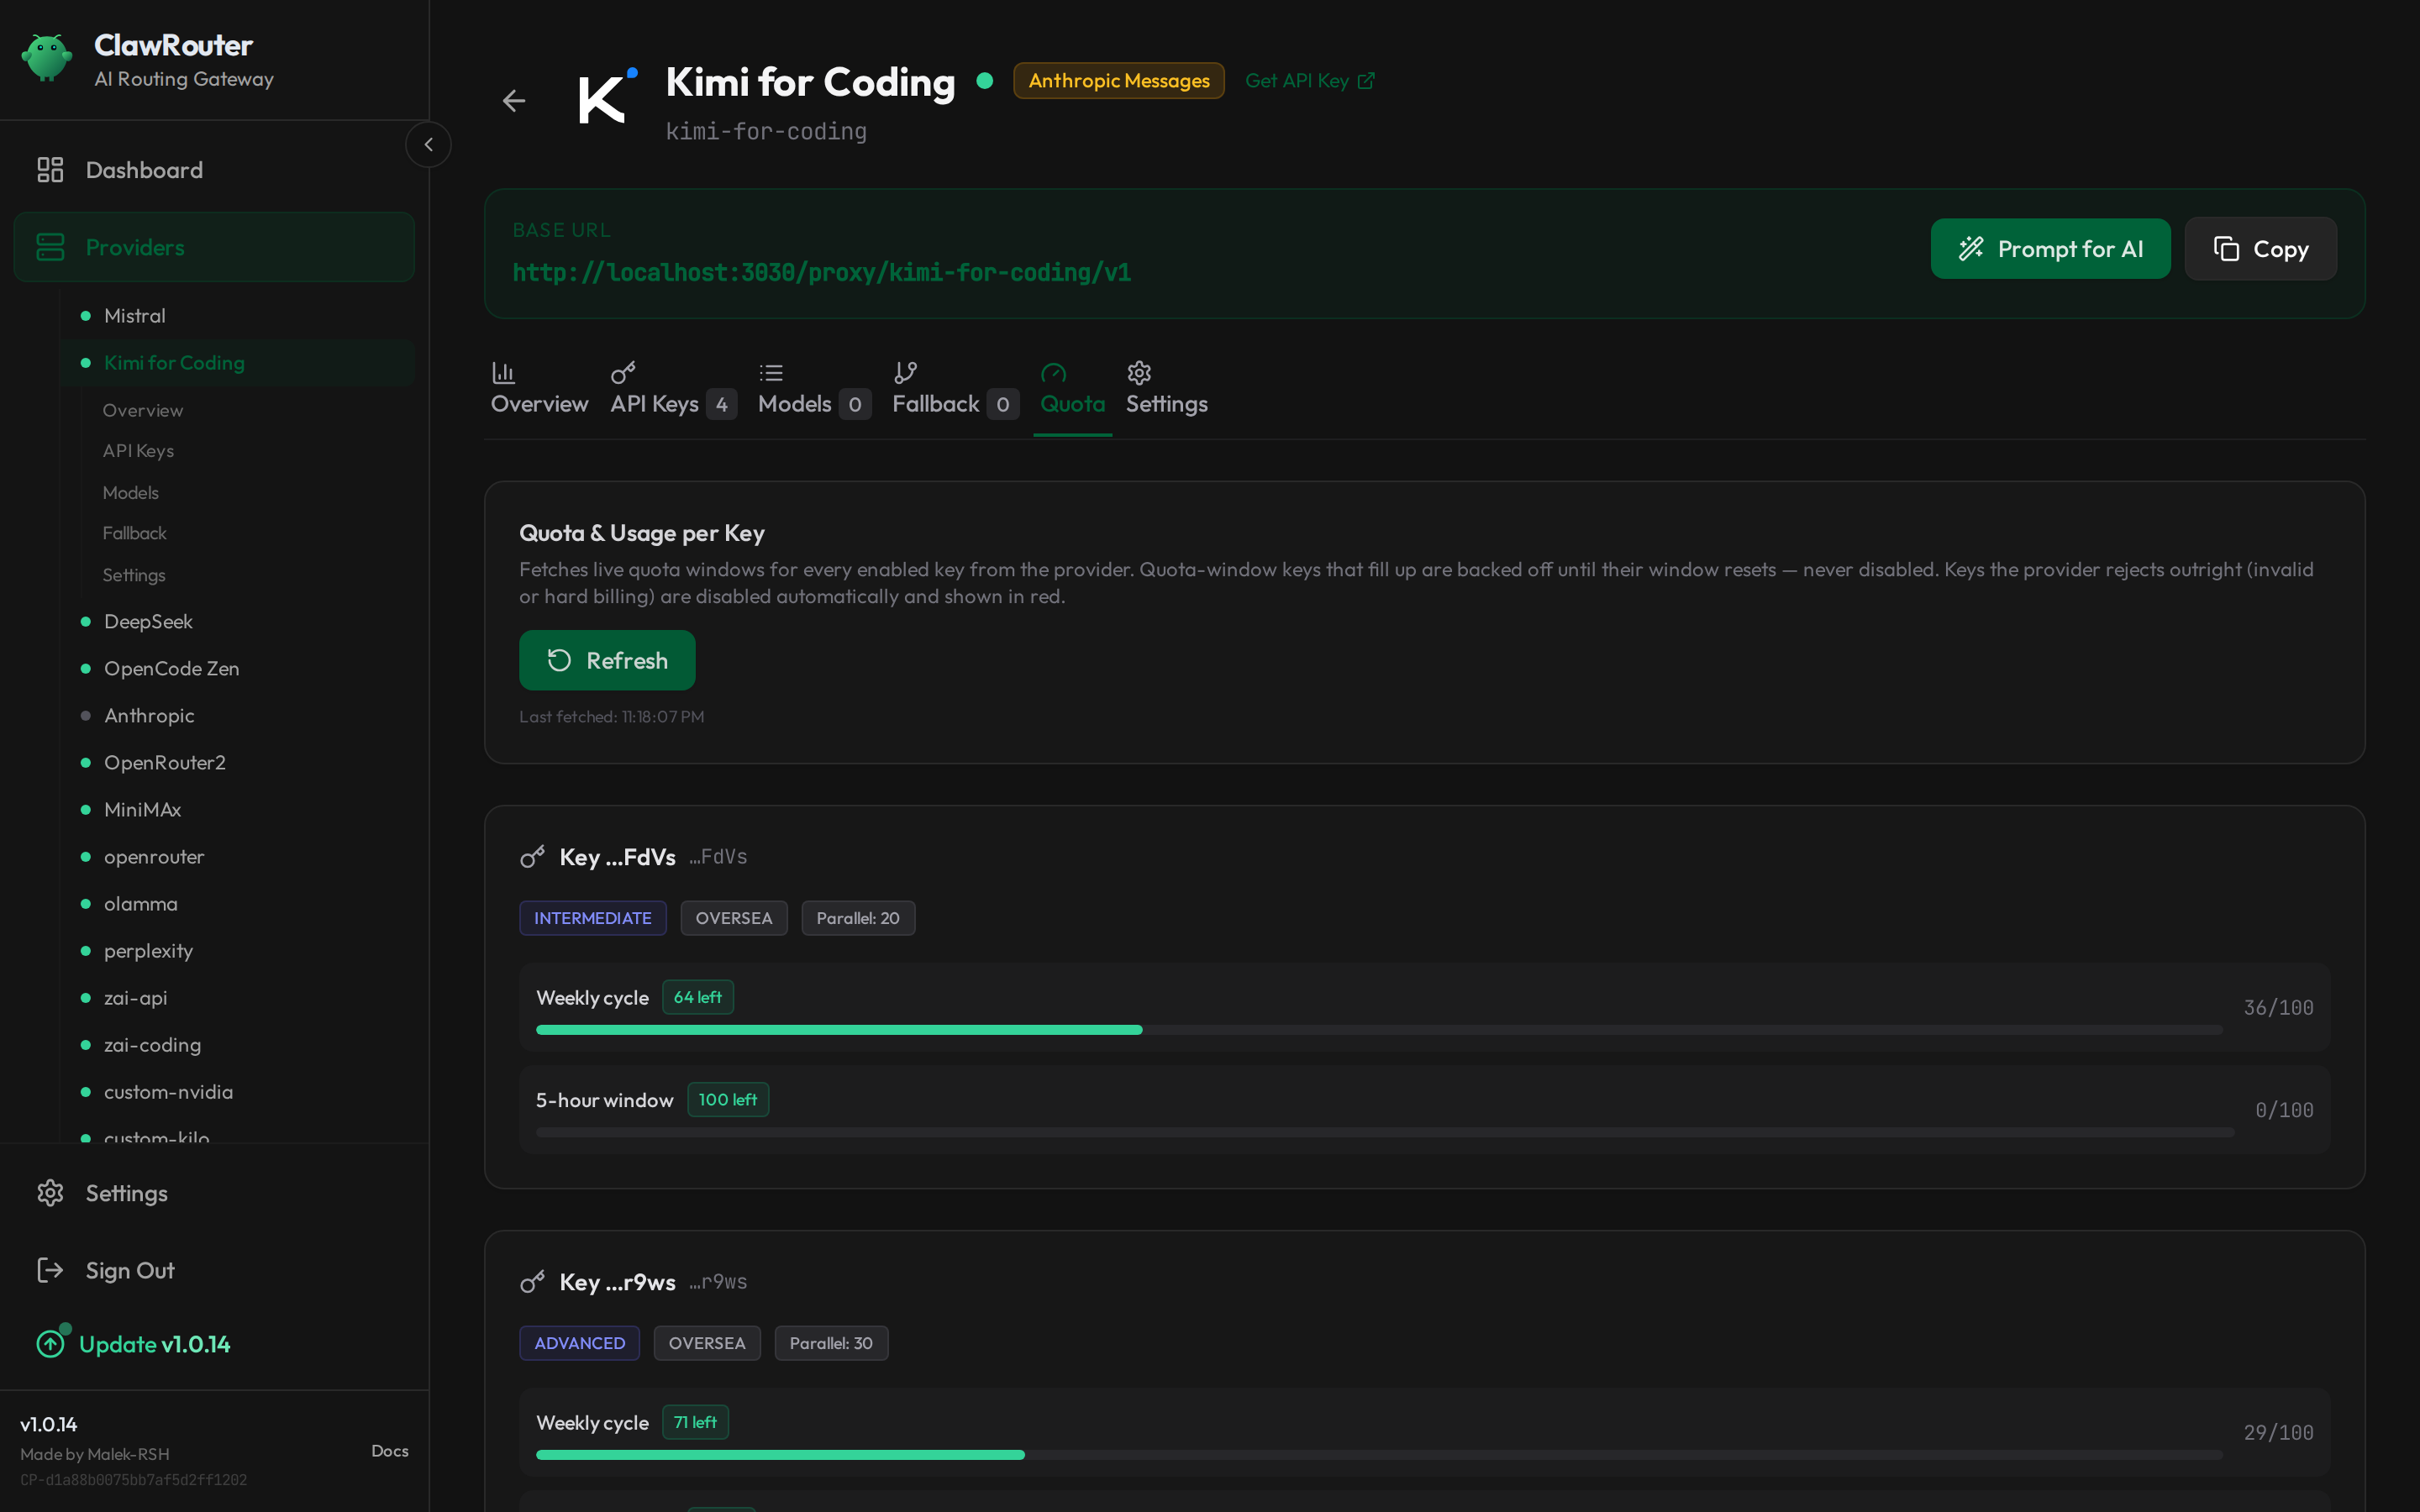2420x1512 pixels.
Task: Click the Quota gauge icon
Action: coord(1053,373)
